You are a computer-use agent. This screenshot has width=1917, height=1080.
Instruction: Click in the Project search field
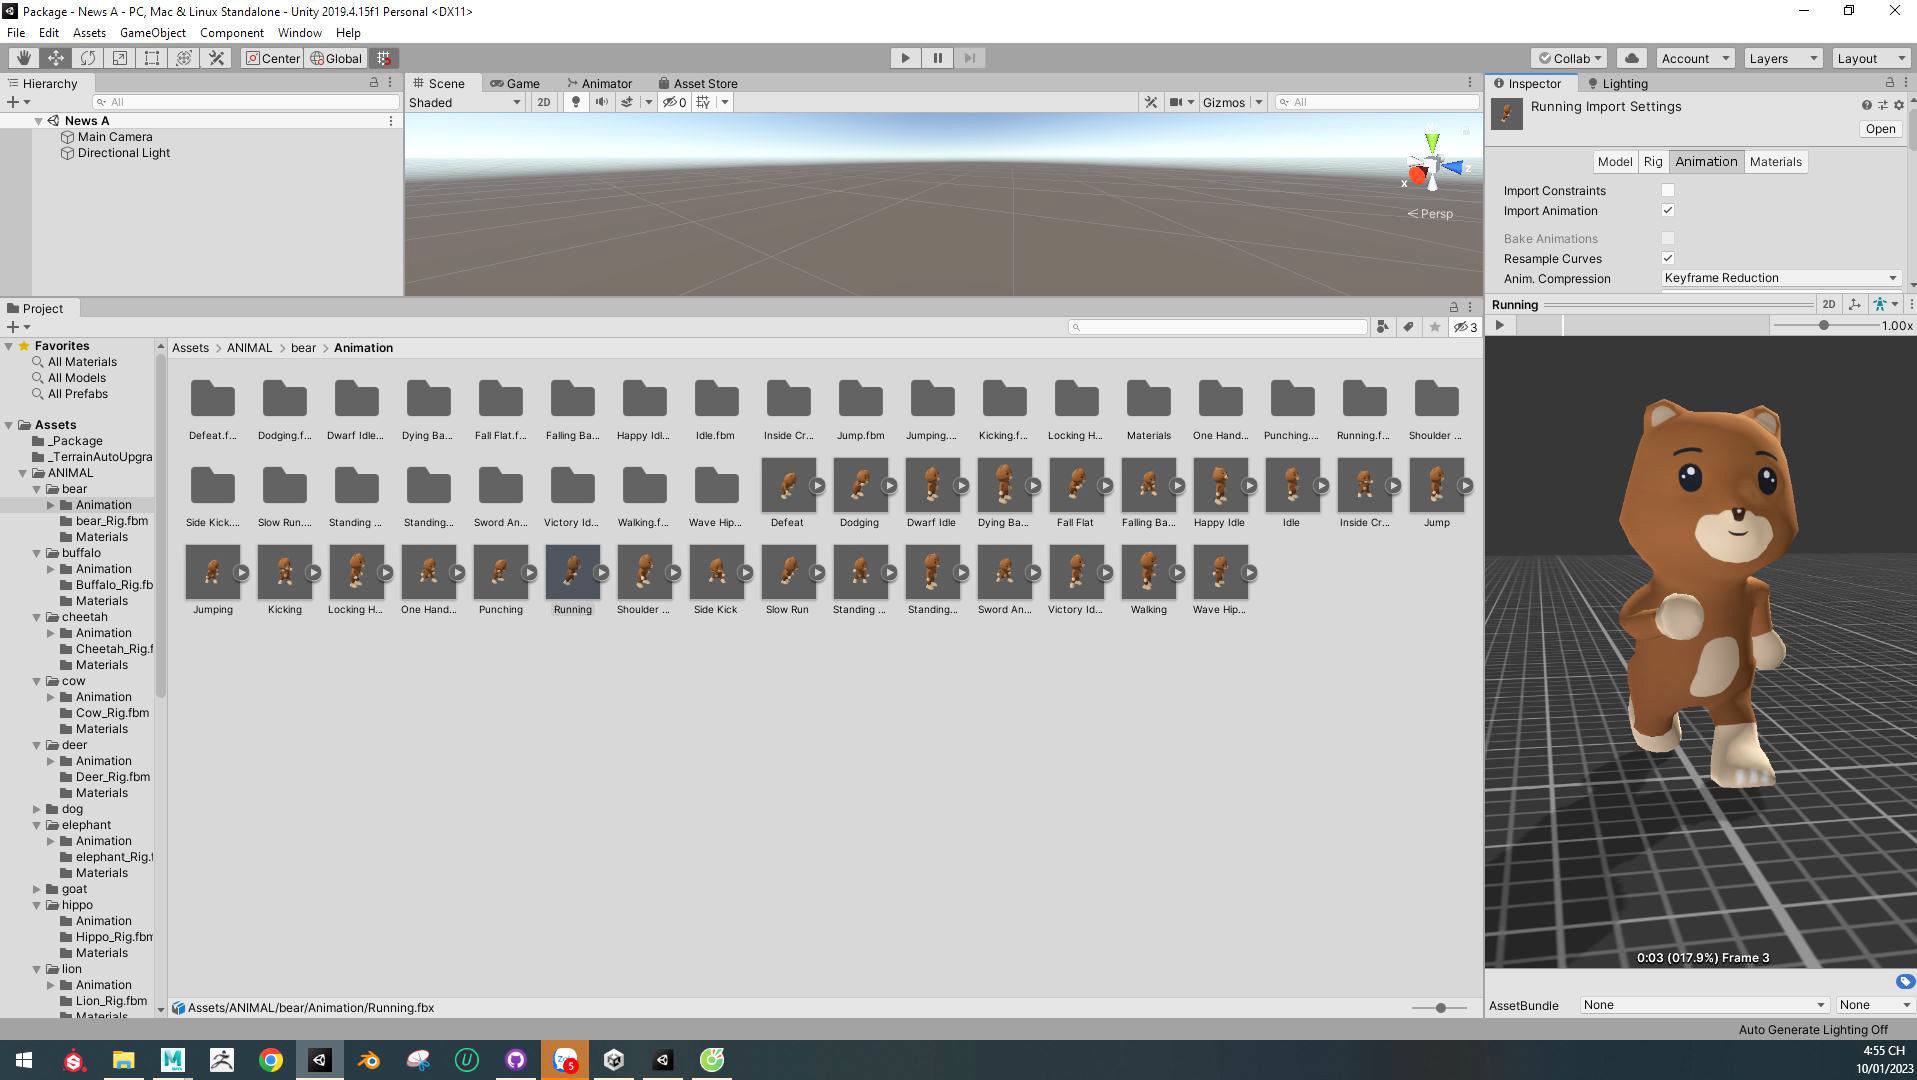click(1218, 327)
